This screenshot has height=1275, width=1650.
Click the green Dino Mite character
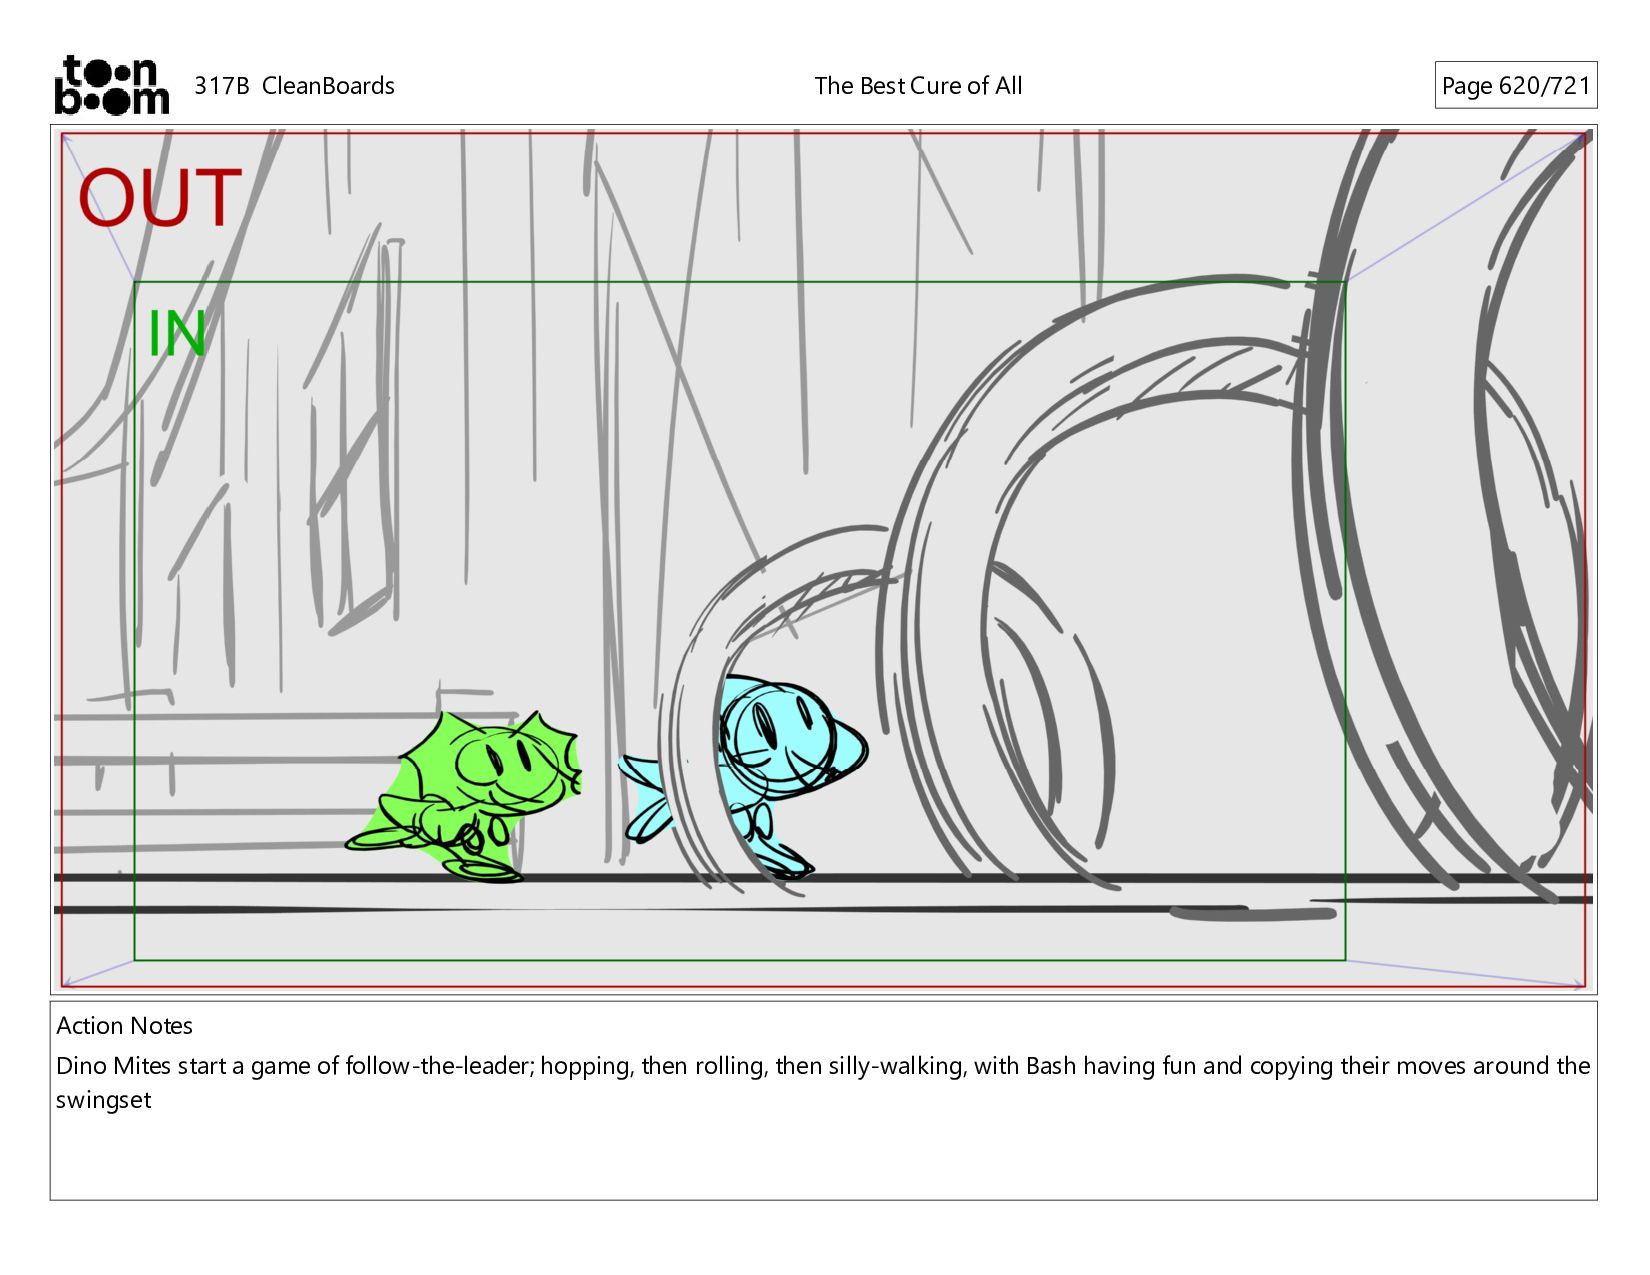tap(463, 796)
